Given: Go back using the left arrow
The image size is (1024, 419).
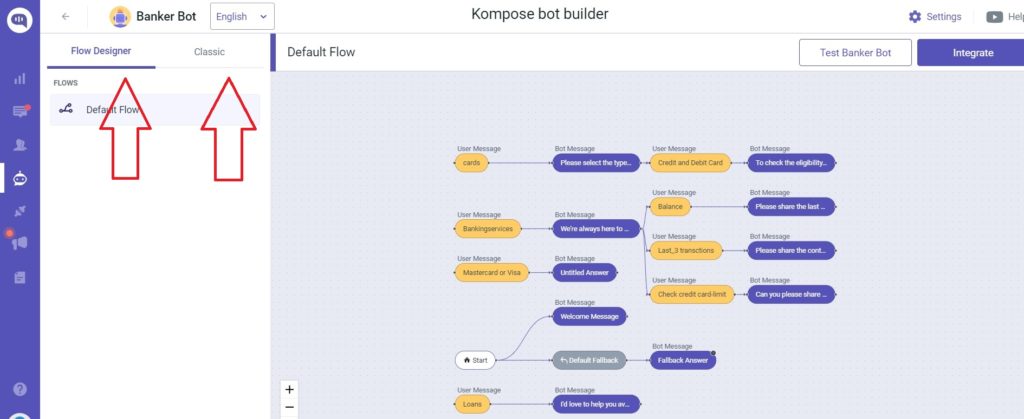Looking at the screenshot, I should (x=65, y=17).
